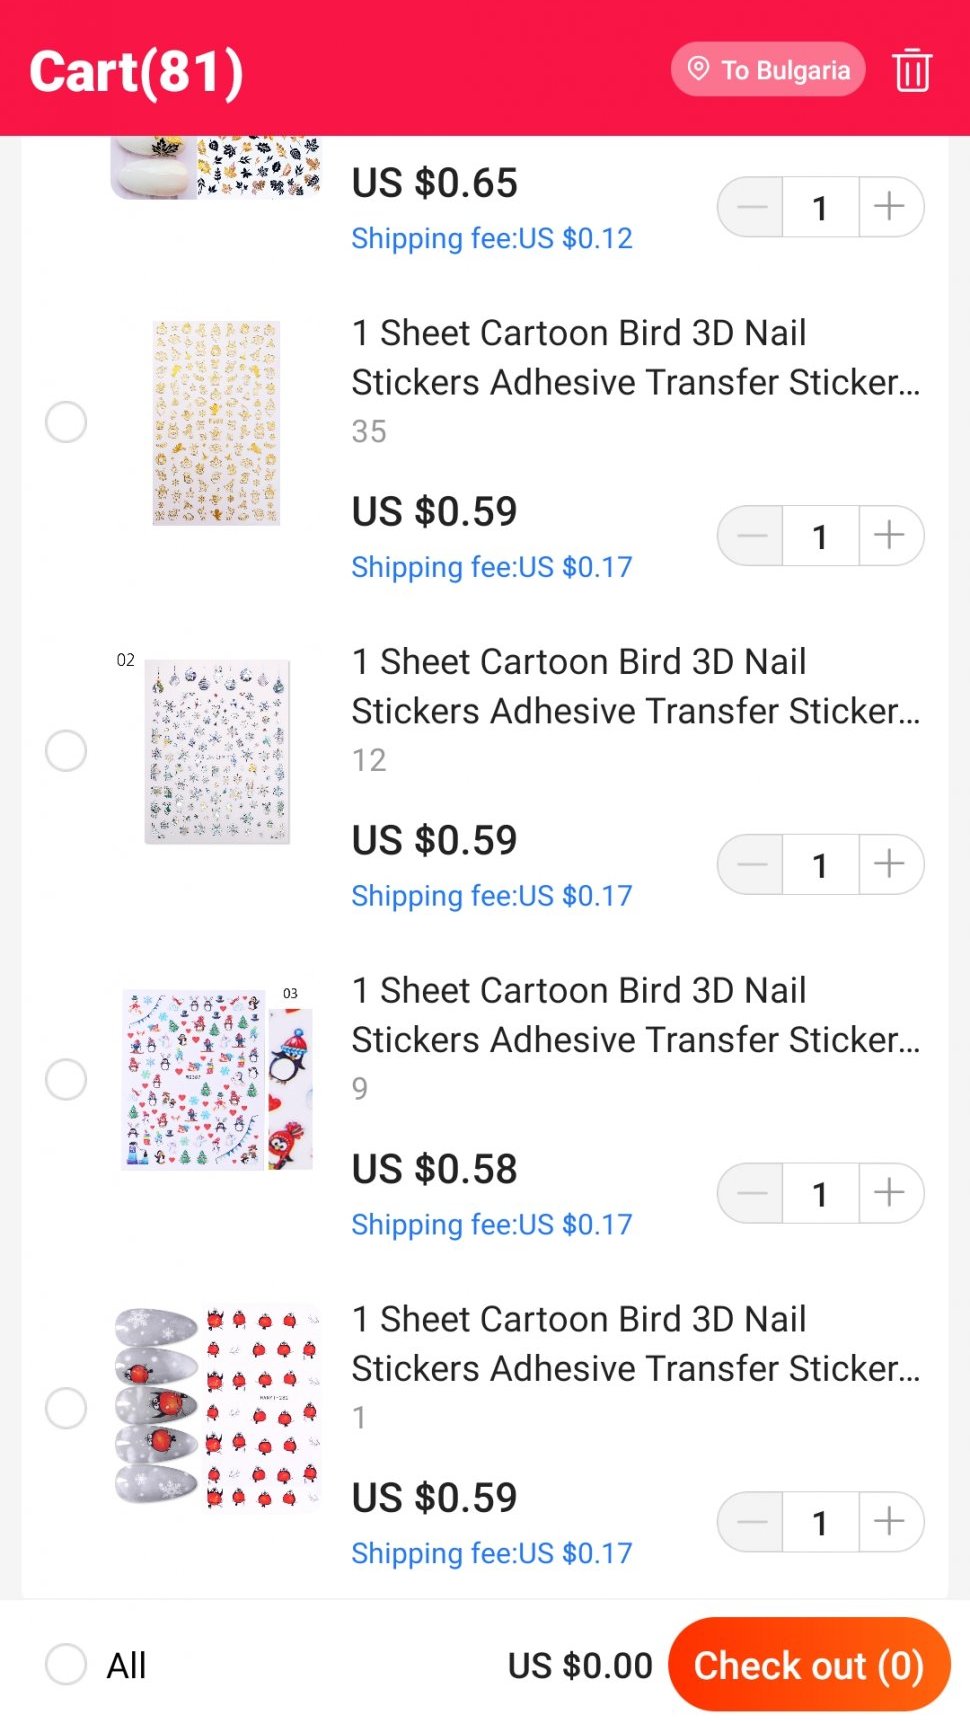Increase quantity of the US $0.65 item

[889, 207]
